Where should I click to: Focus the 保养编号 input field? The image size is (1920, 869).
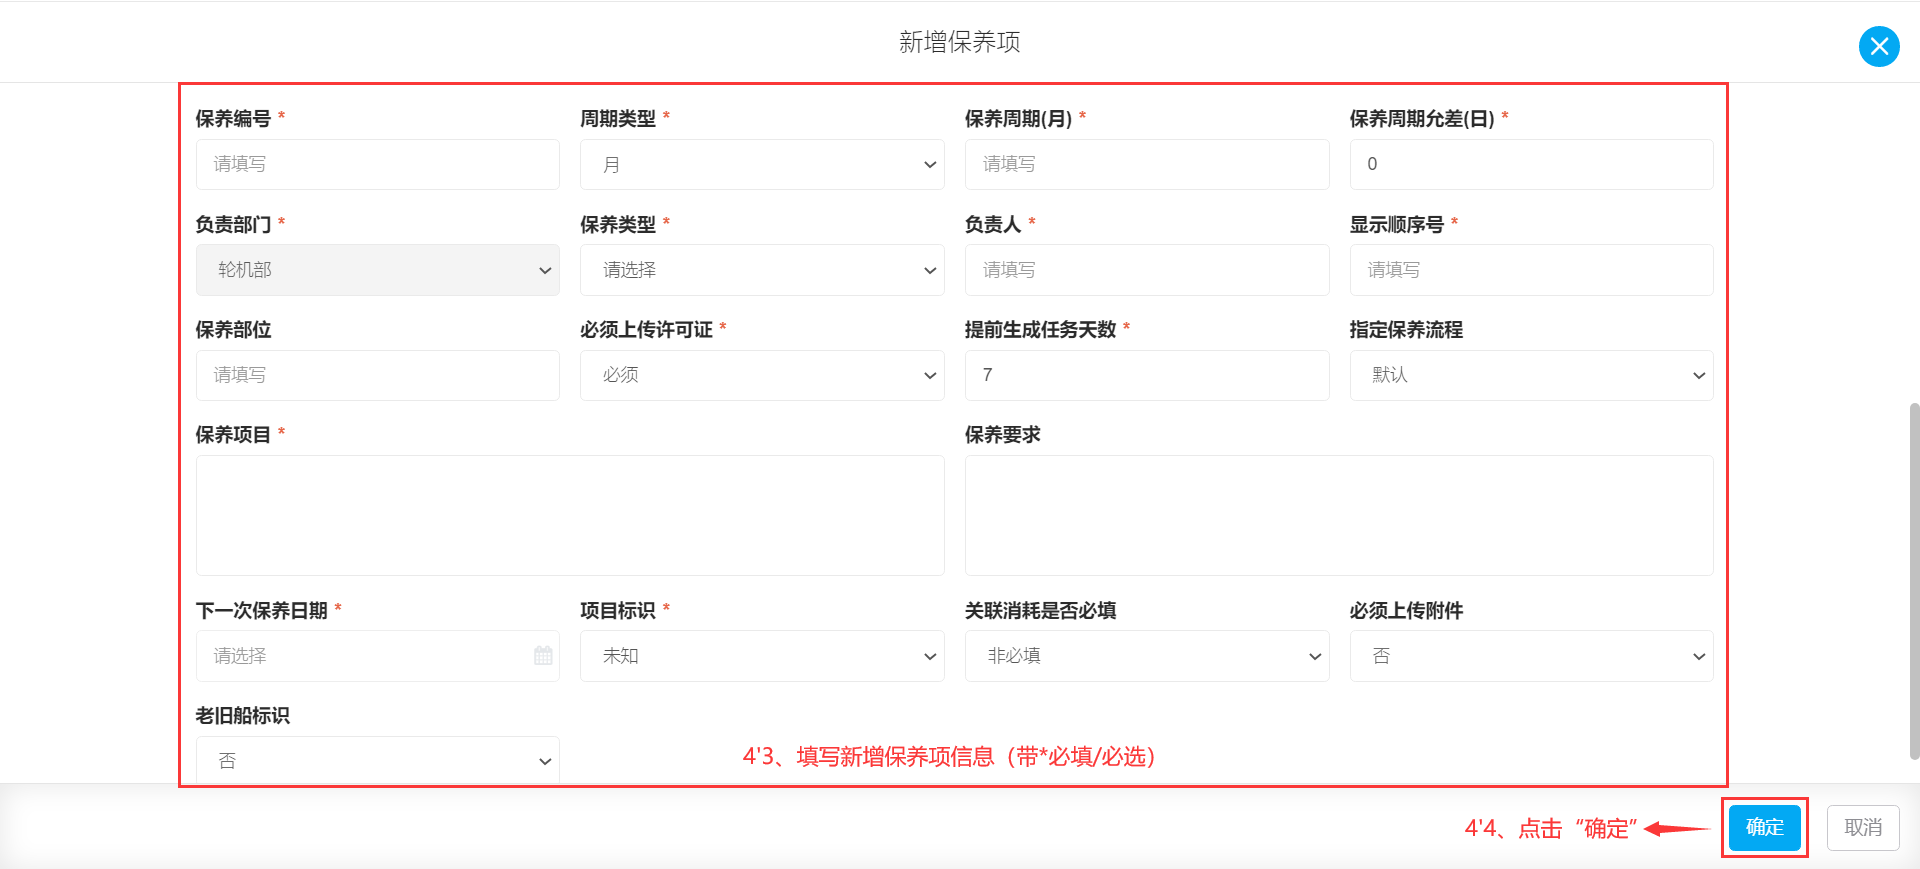(377, 164)
